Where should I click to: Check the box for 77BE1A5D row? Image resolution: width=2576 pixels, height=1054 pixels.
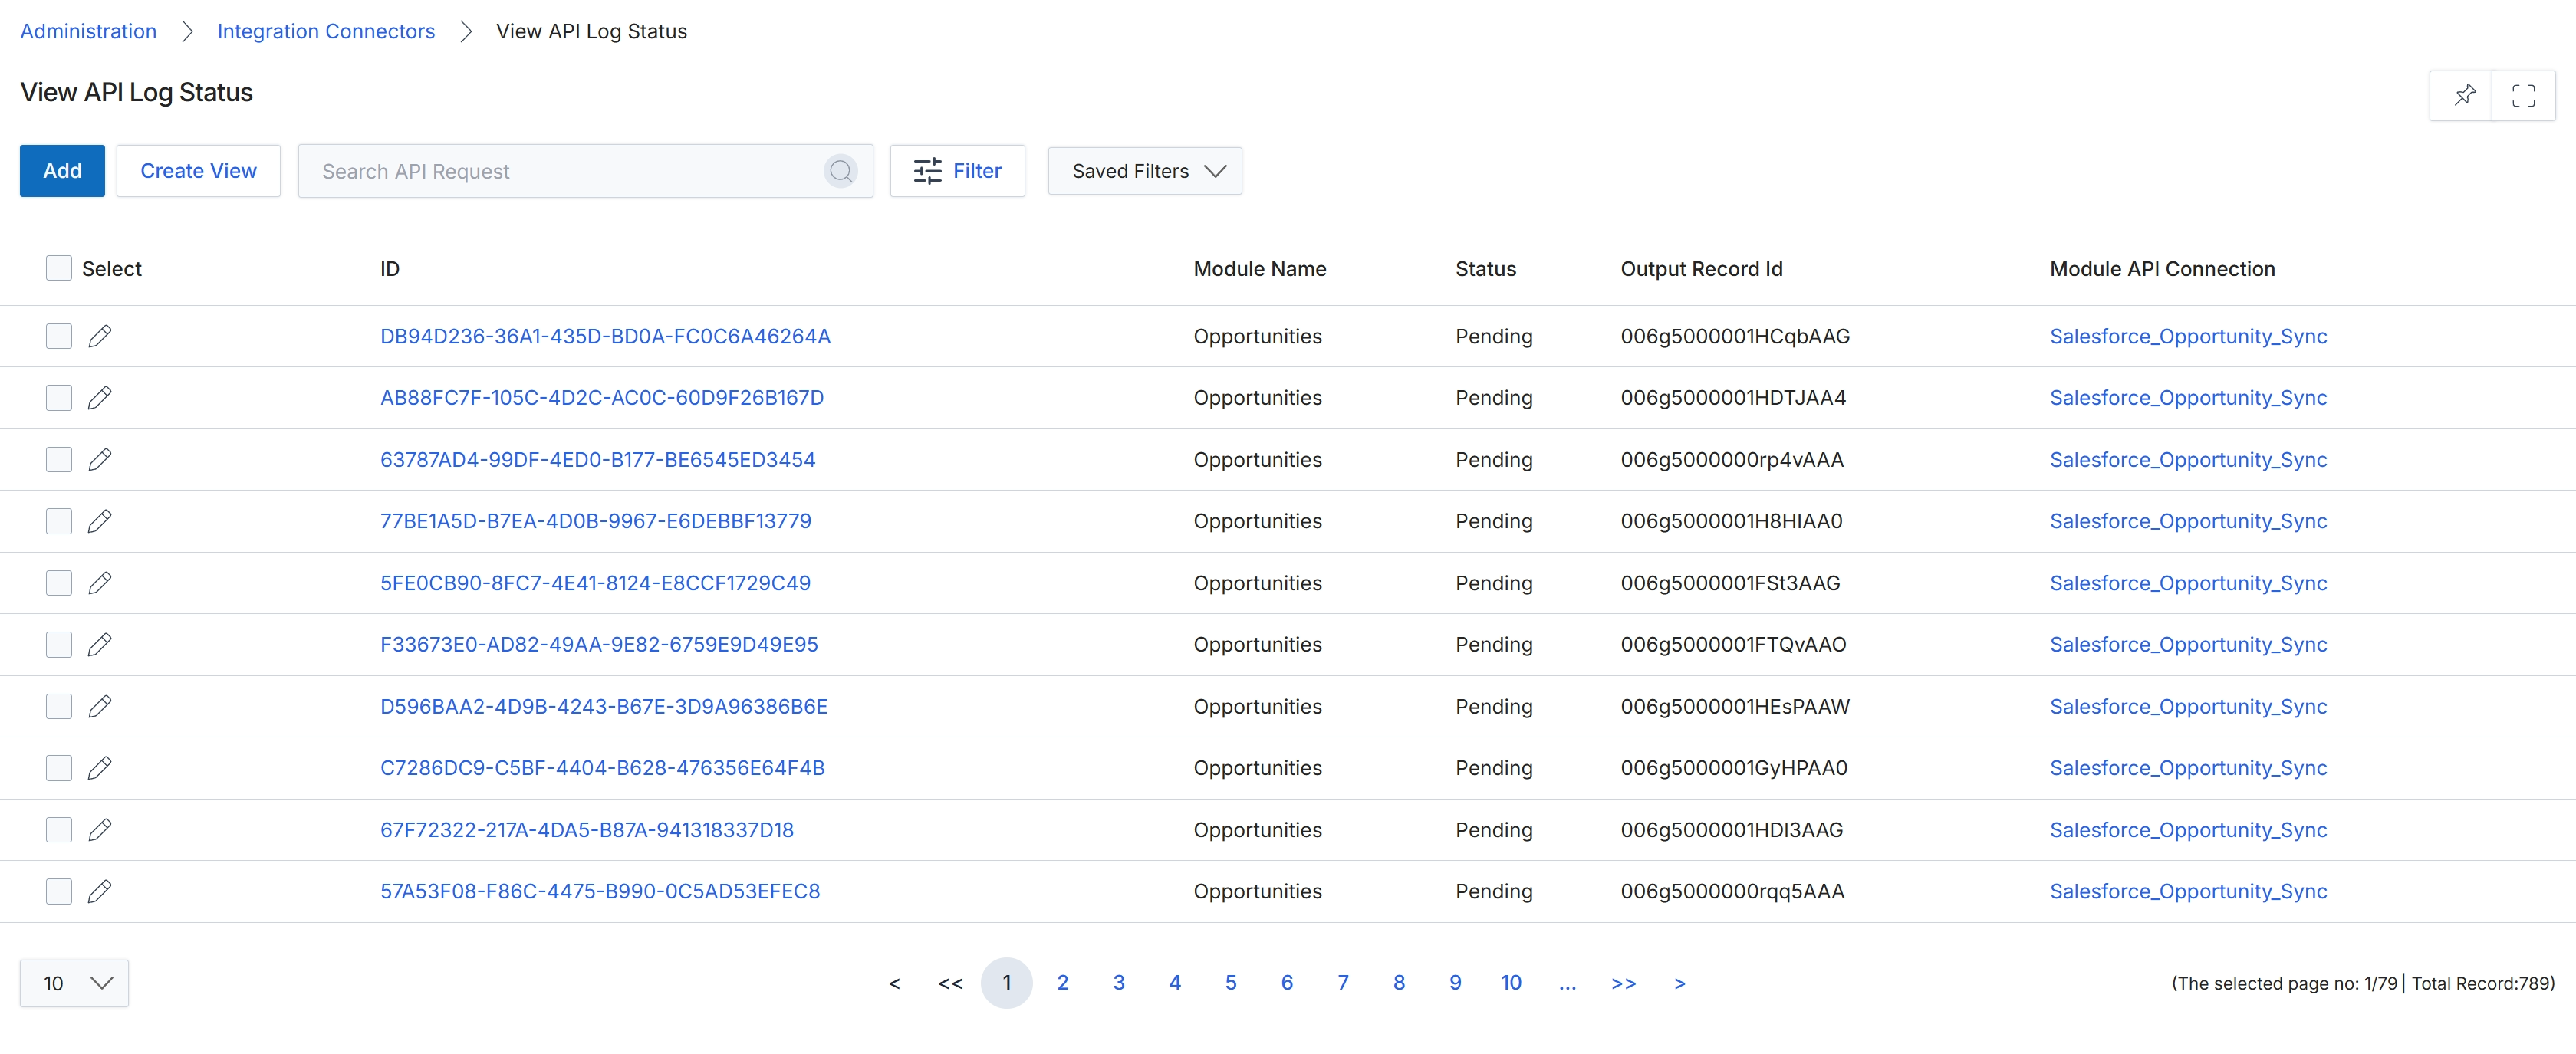(59, 521)
